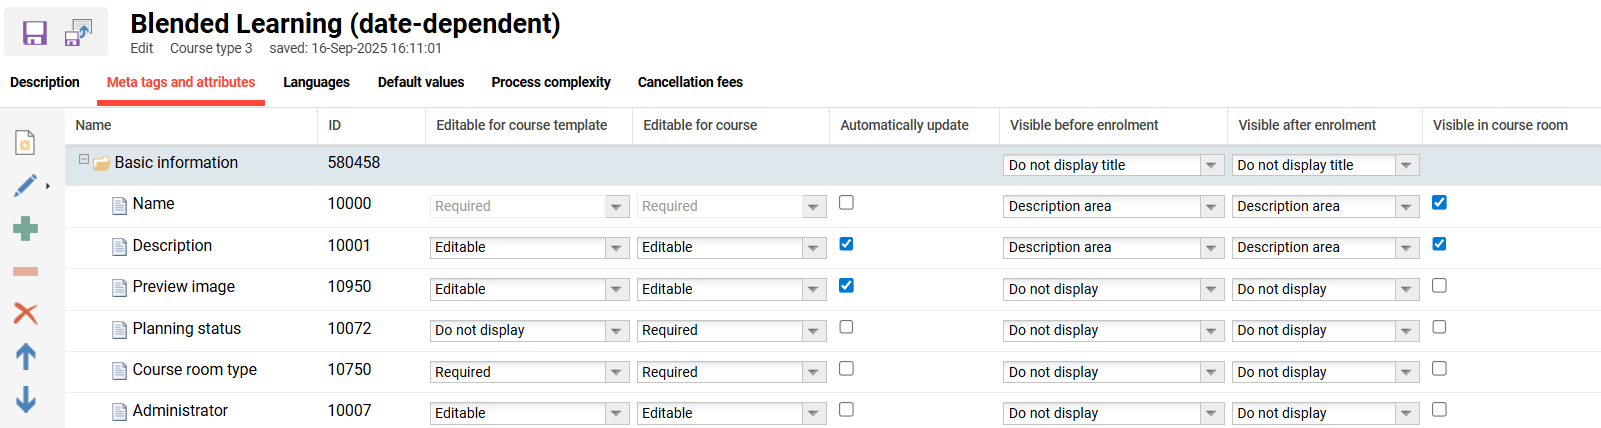Click the new document icon in sidebar
The height and width of the screenshot is (428, 1601).
pyautogui.click(x=25, y=143)
